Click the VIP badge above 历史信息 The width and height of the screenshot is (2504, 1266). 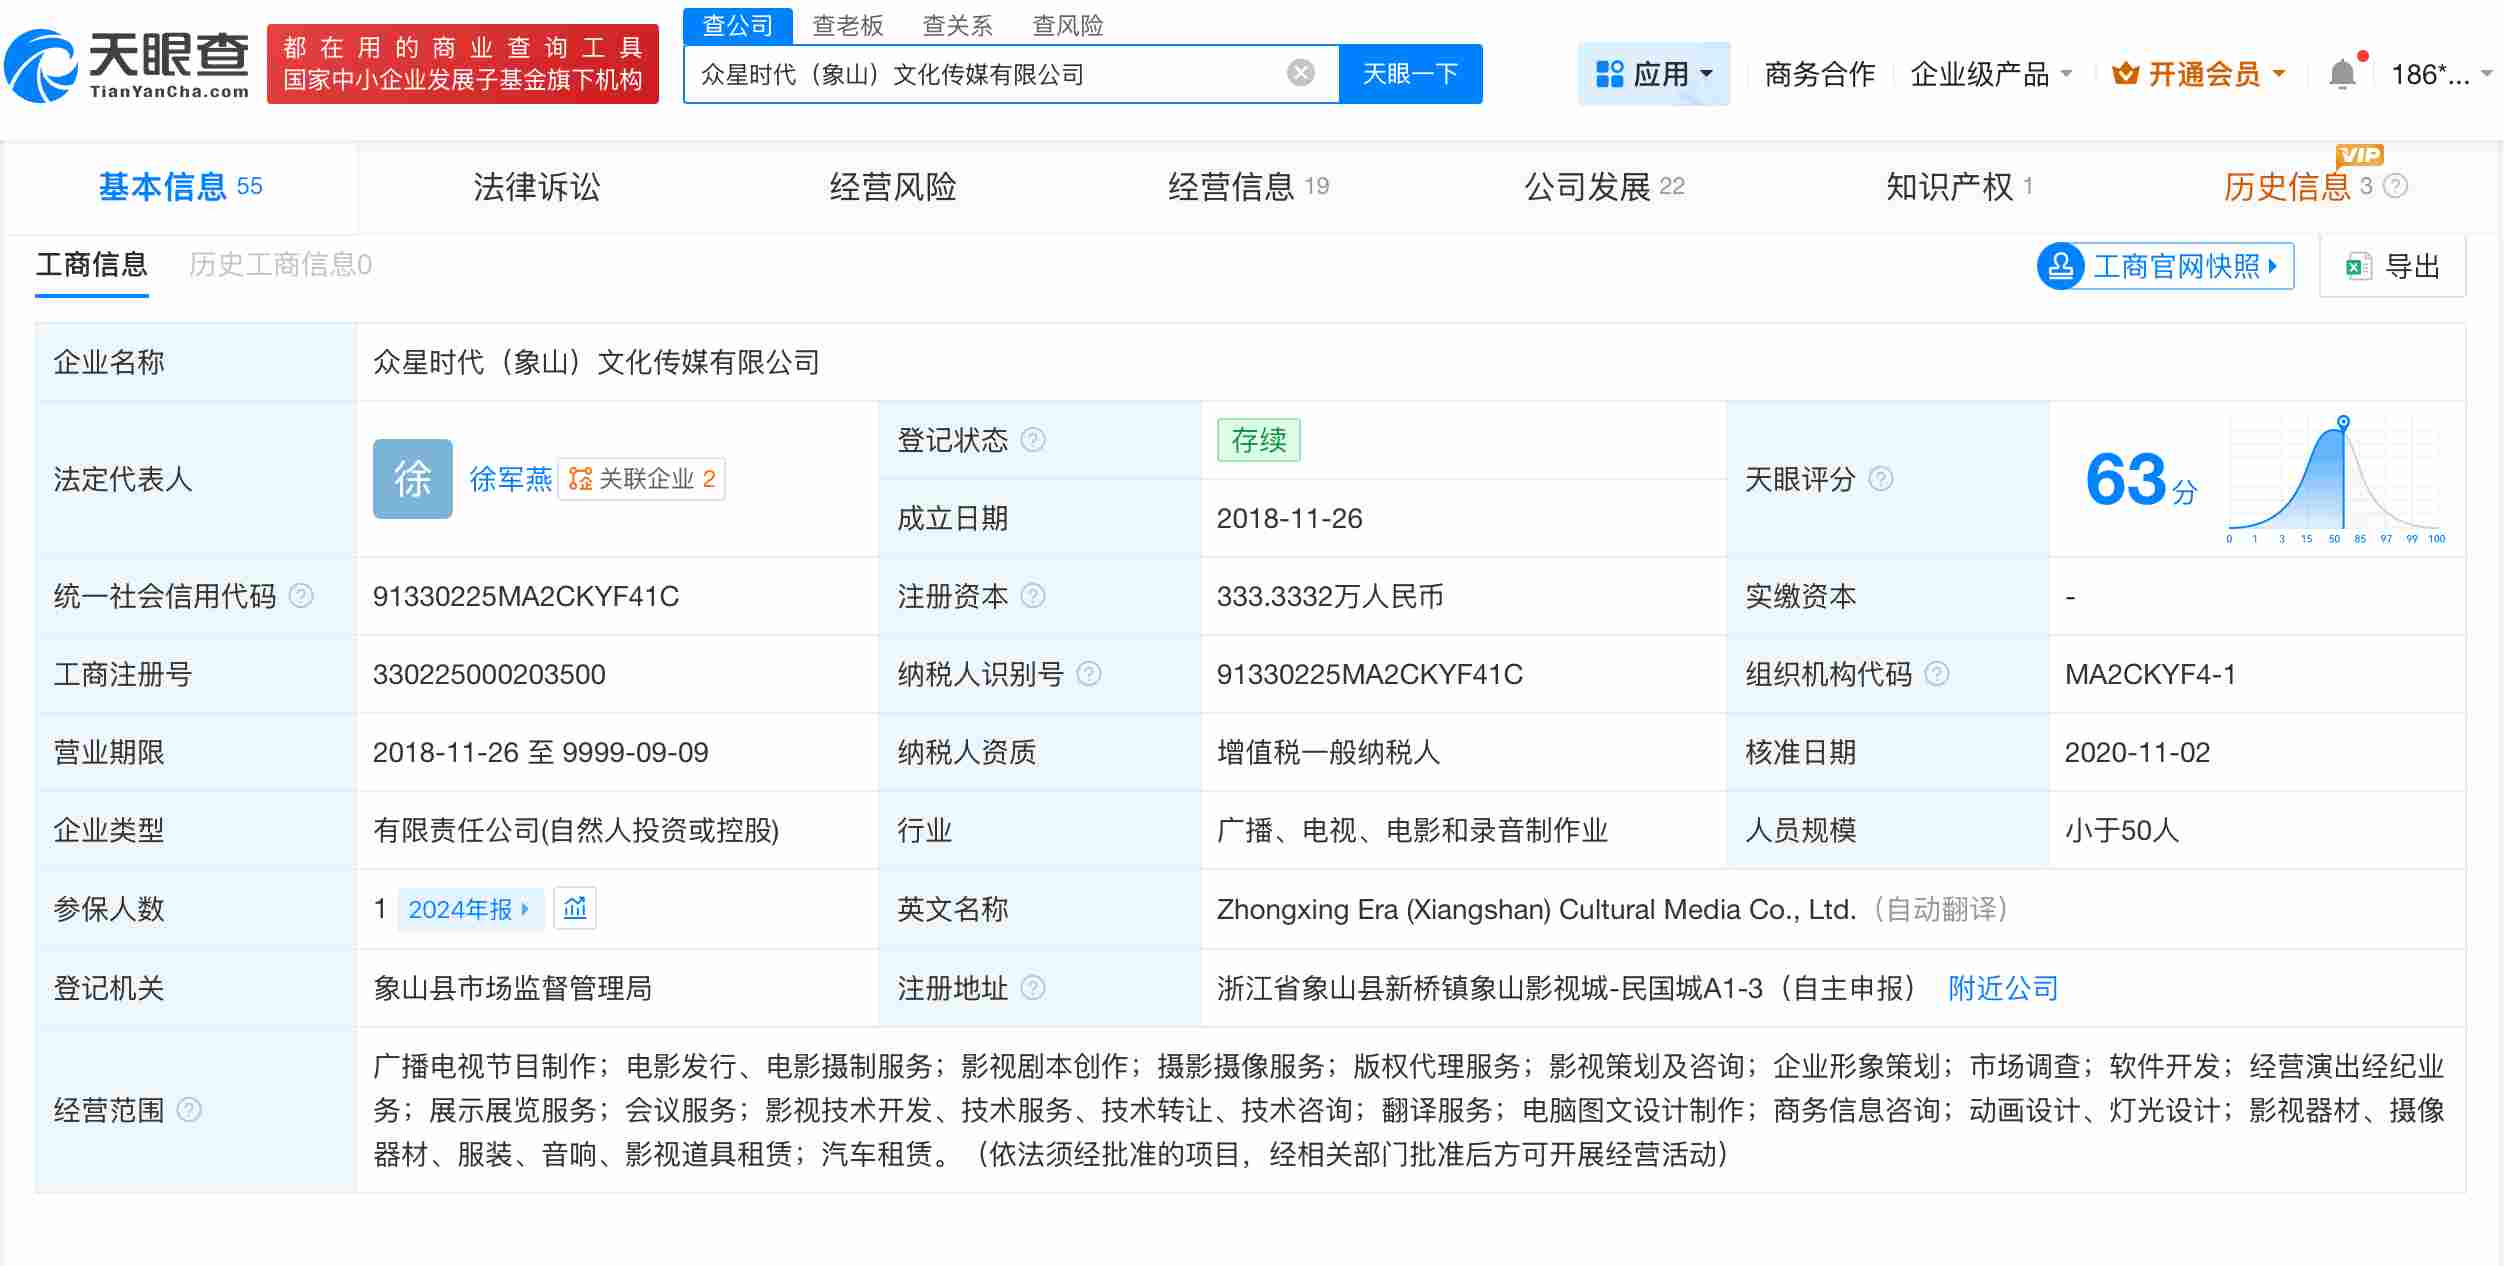click(2362, 156)
